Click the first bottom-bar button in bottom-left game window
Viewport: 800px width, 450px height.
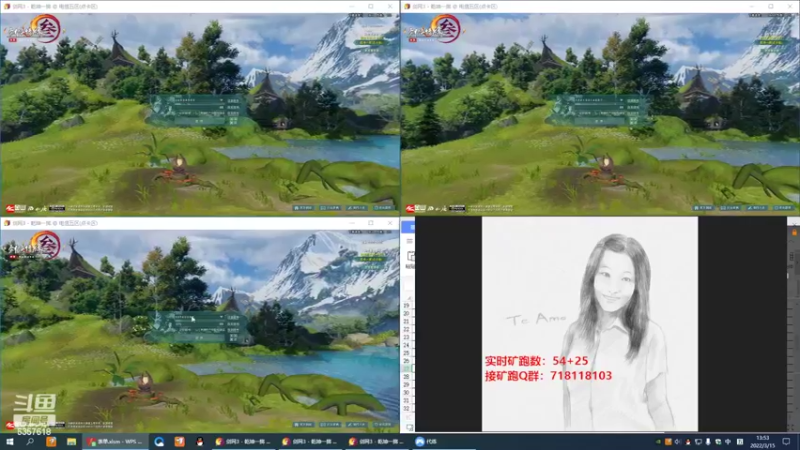coord(303,424)
